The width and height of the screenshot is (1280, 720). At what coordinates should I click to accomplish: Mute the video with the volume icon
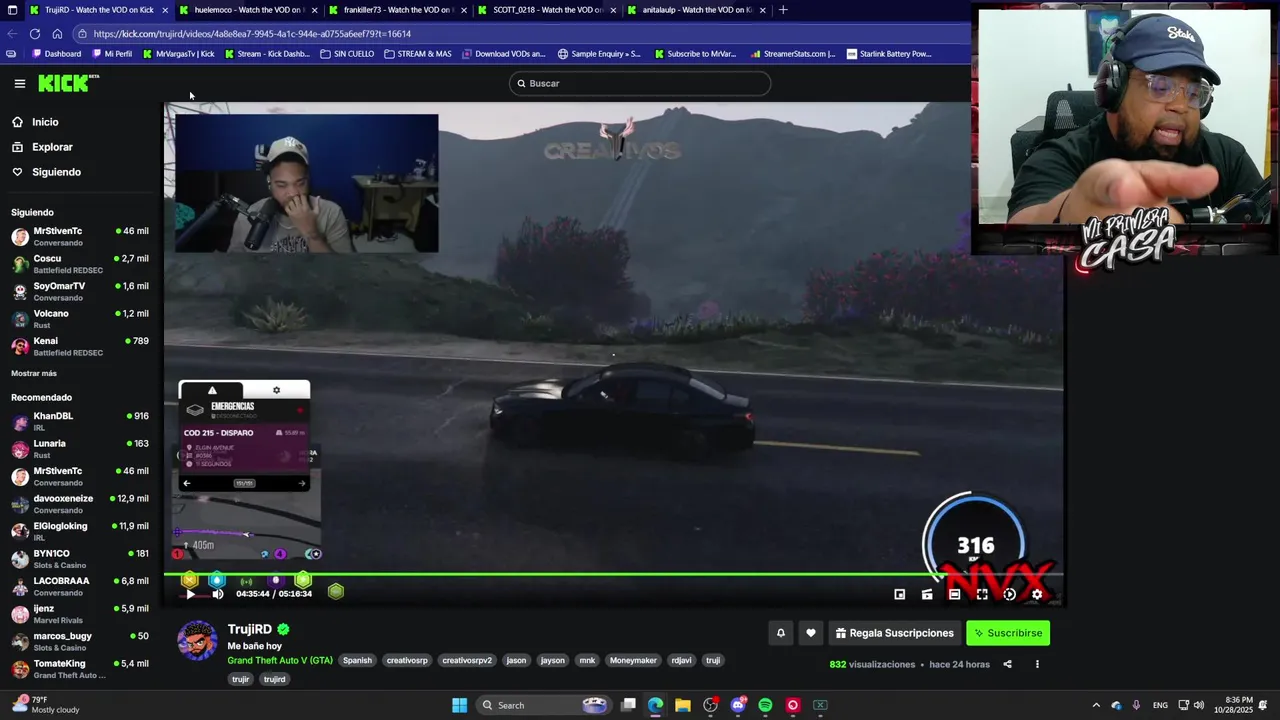tap(218, 594)
